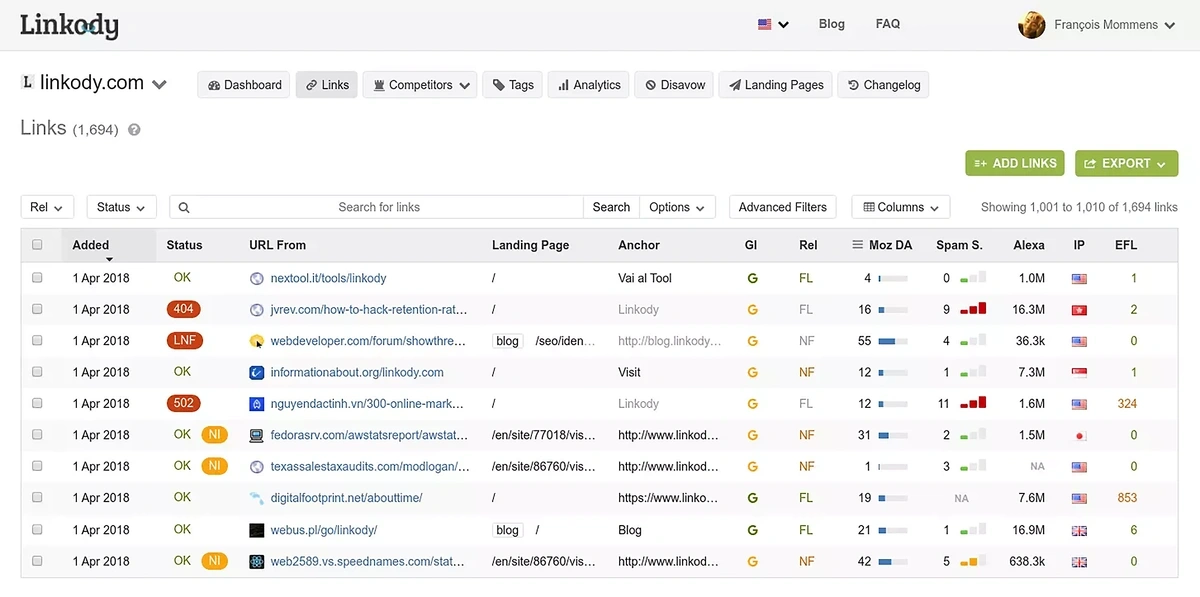Open the Rel filter dropdown

(47, 207)
